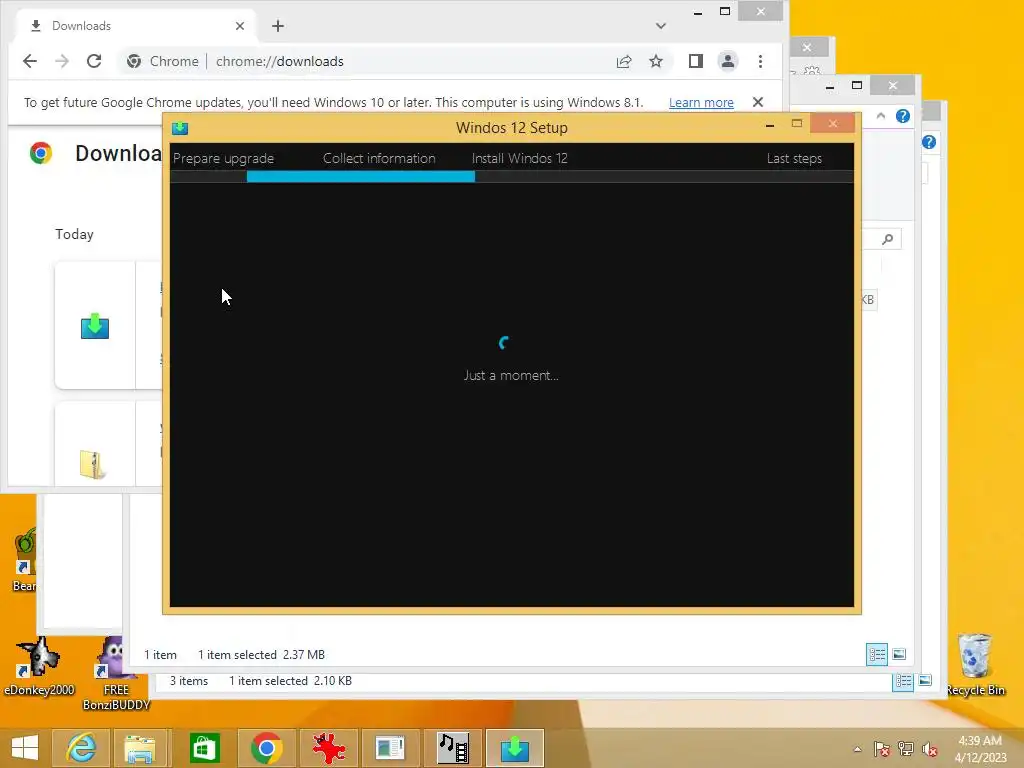Open Chrome side panel icon
This screenshot has width=1024, height=768.
[x=696, y=61]
